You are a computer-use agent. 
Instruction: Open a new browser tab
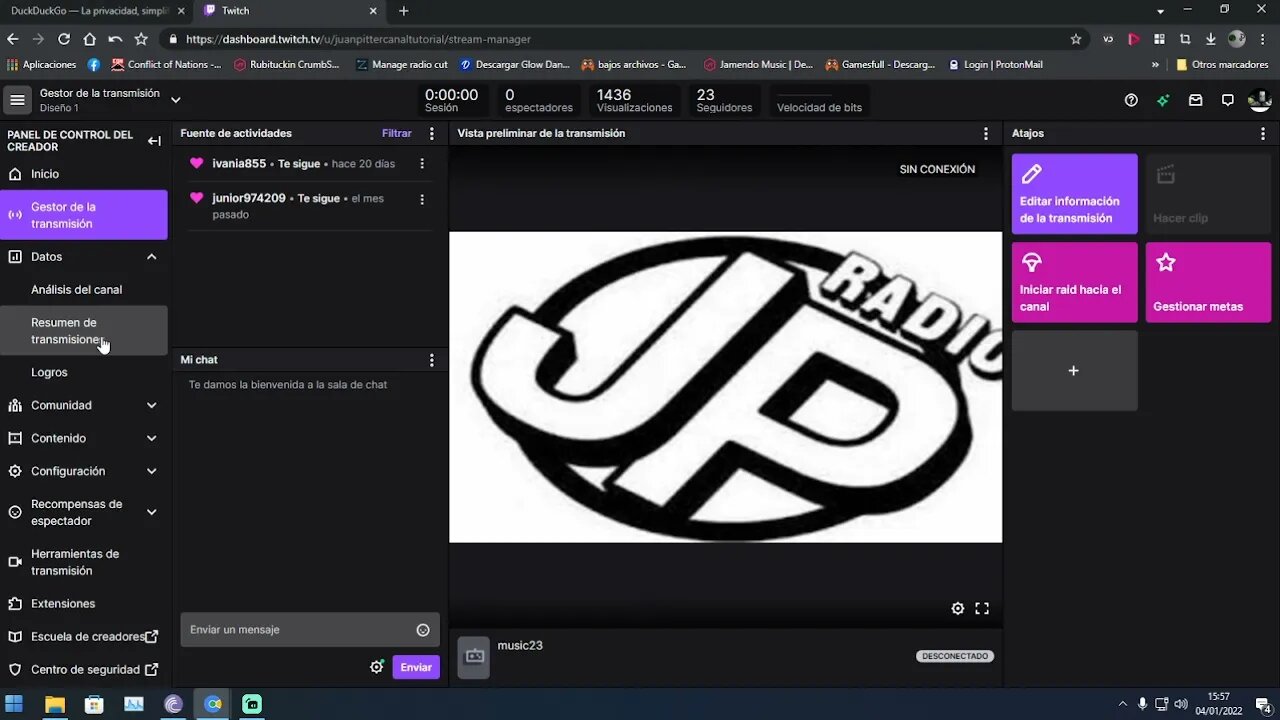pyautogui.click(x=404, y=11)
